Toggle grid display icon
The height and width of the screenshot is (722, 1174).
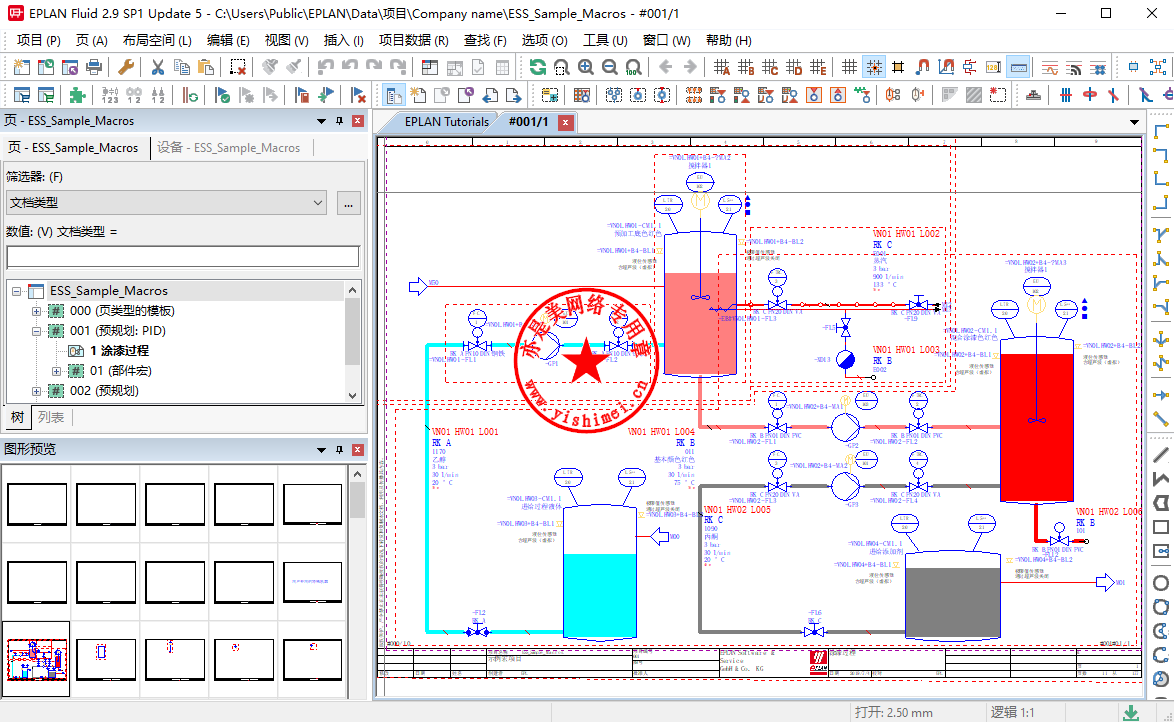pos(849,67)
